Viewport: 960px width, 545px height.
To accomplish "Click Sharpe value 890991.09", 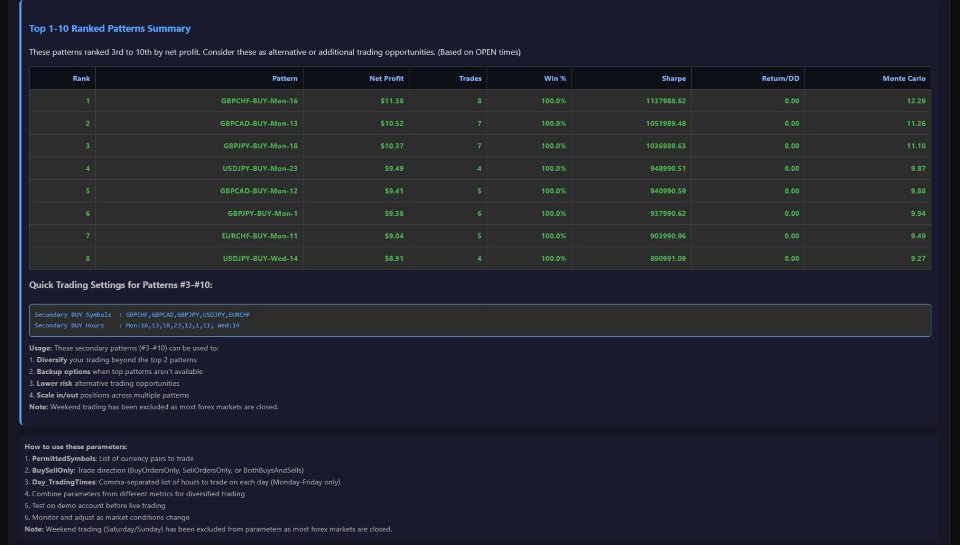I will click(667, 258).
